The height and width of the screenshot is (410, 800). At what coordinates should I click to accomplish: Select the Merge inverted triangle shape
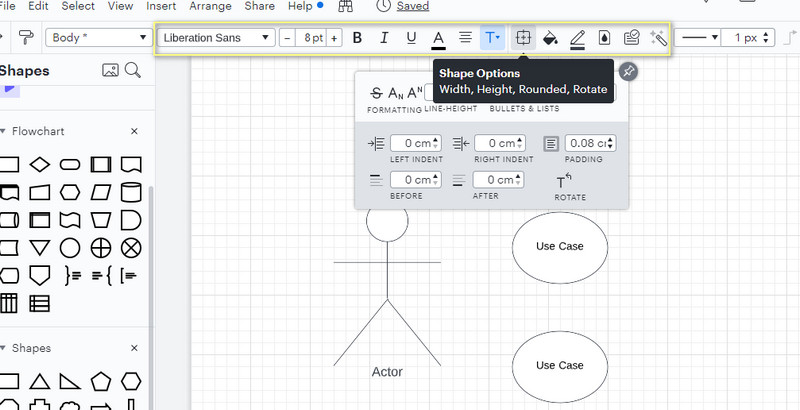[40, 248]
